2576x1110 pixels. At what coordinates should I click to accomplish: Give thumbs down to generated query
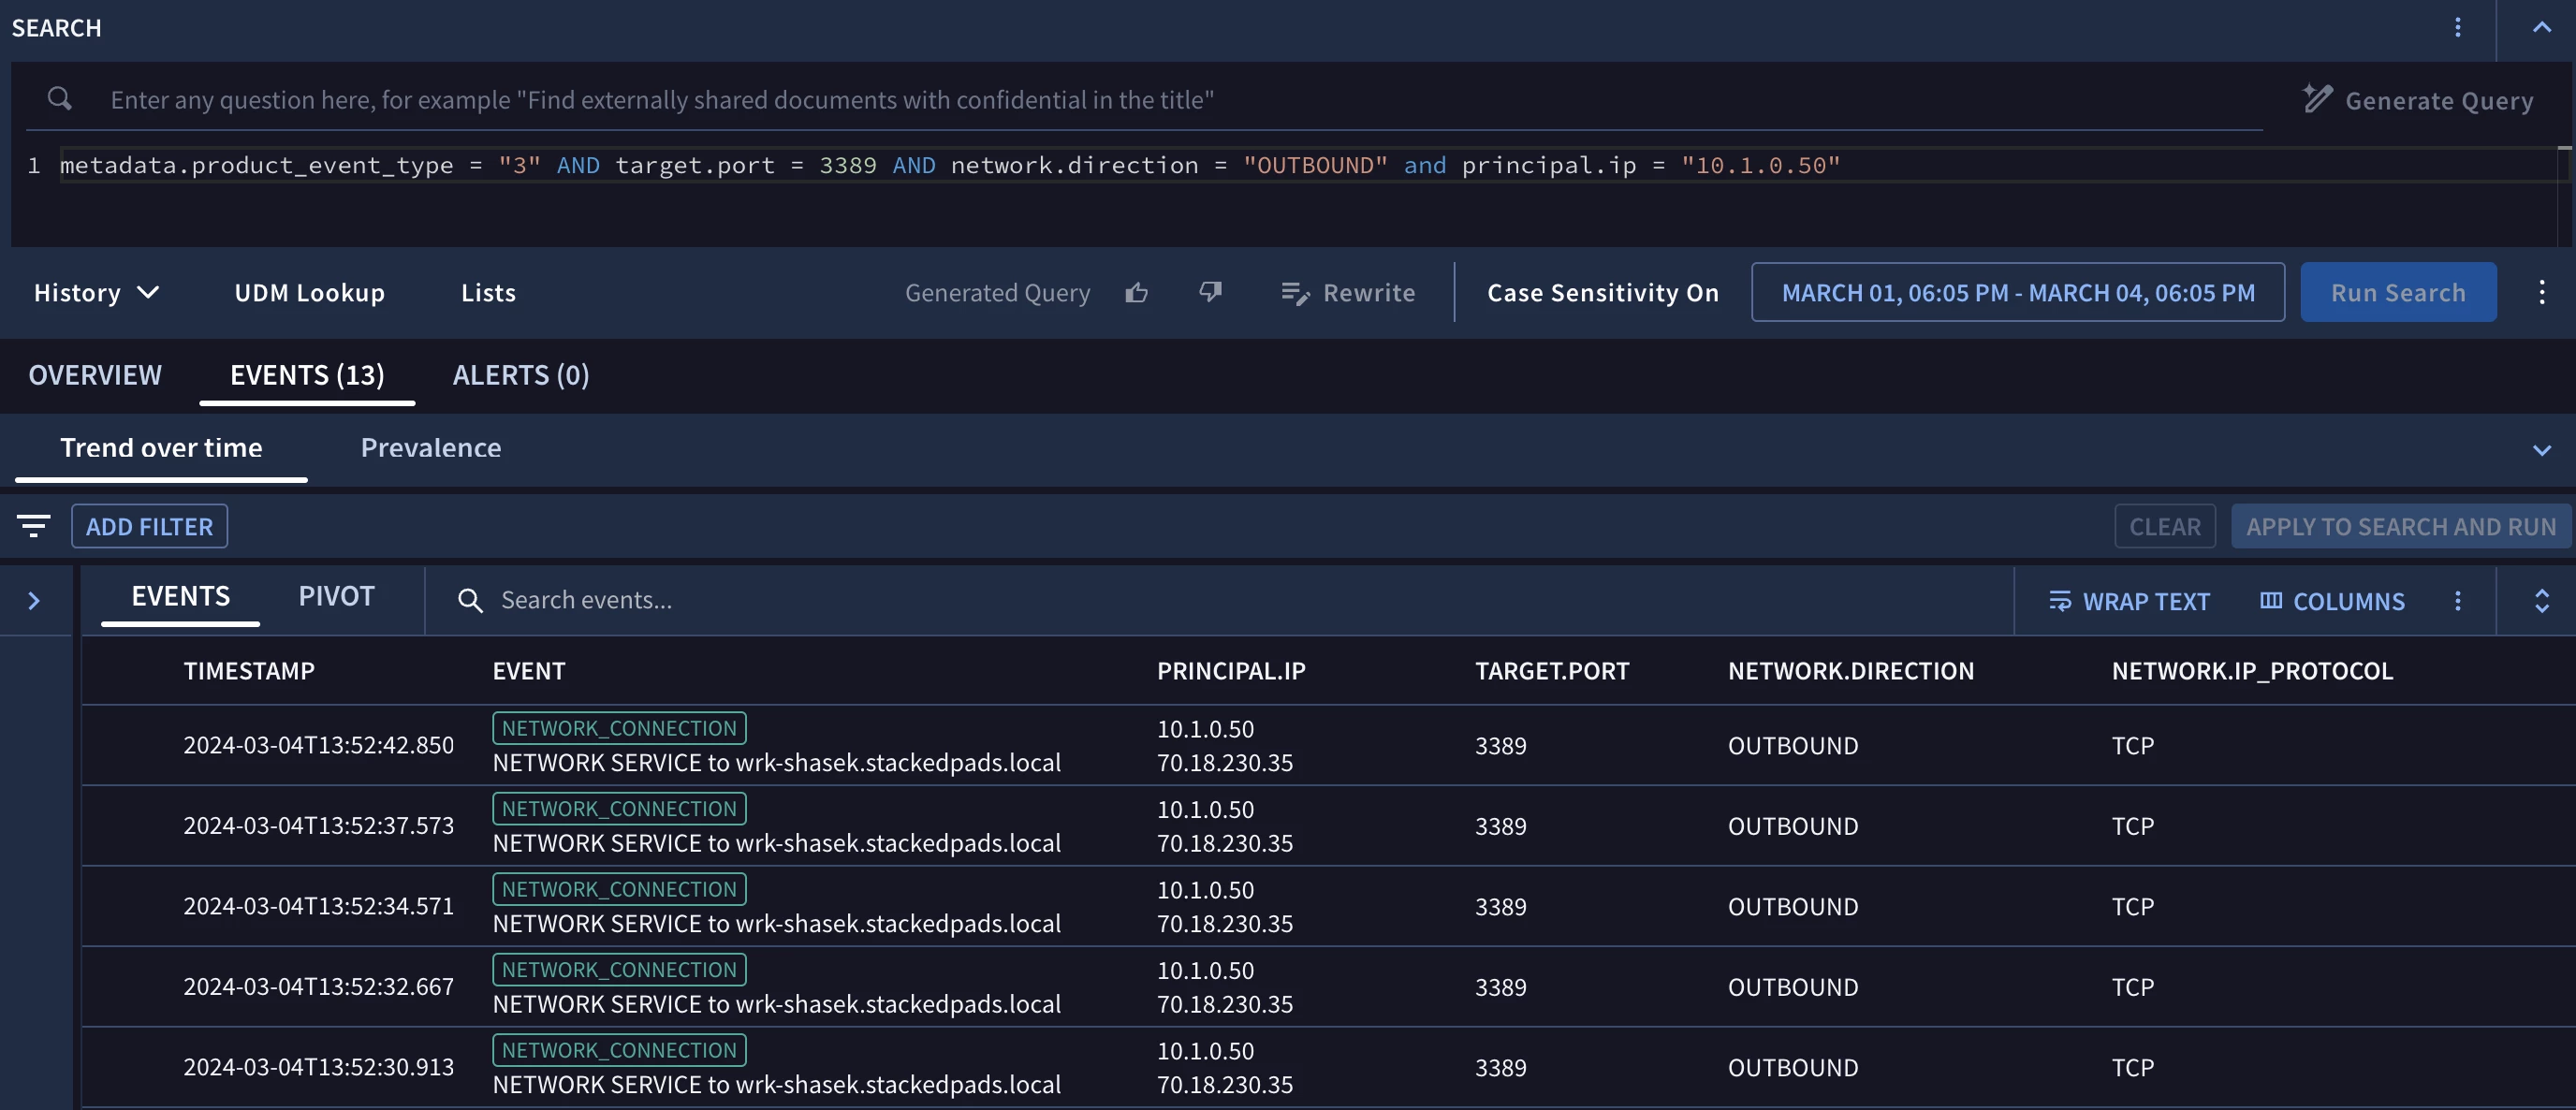coord(1210,292)
